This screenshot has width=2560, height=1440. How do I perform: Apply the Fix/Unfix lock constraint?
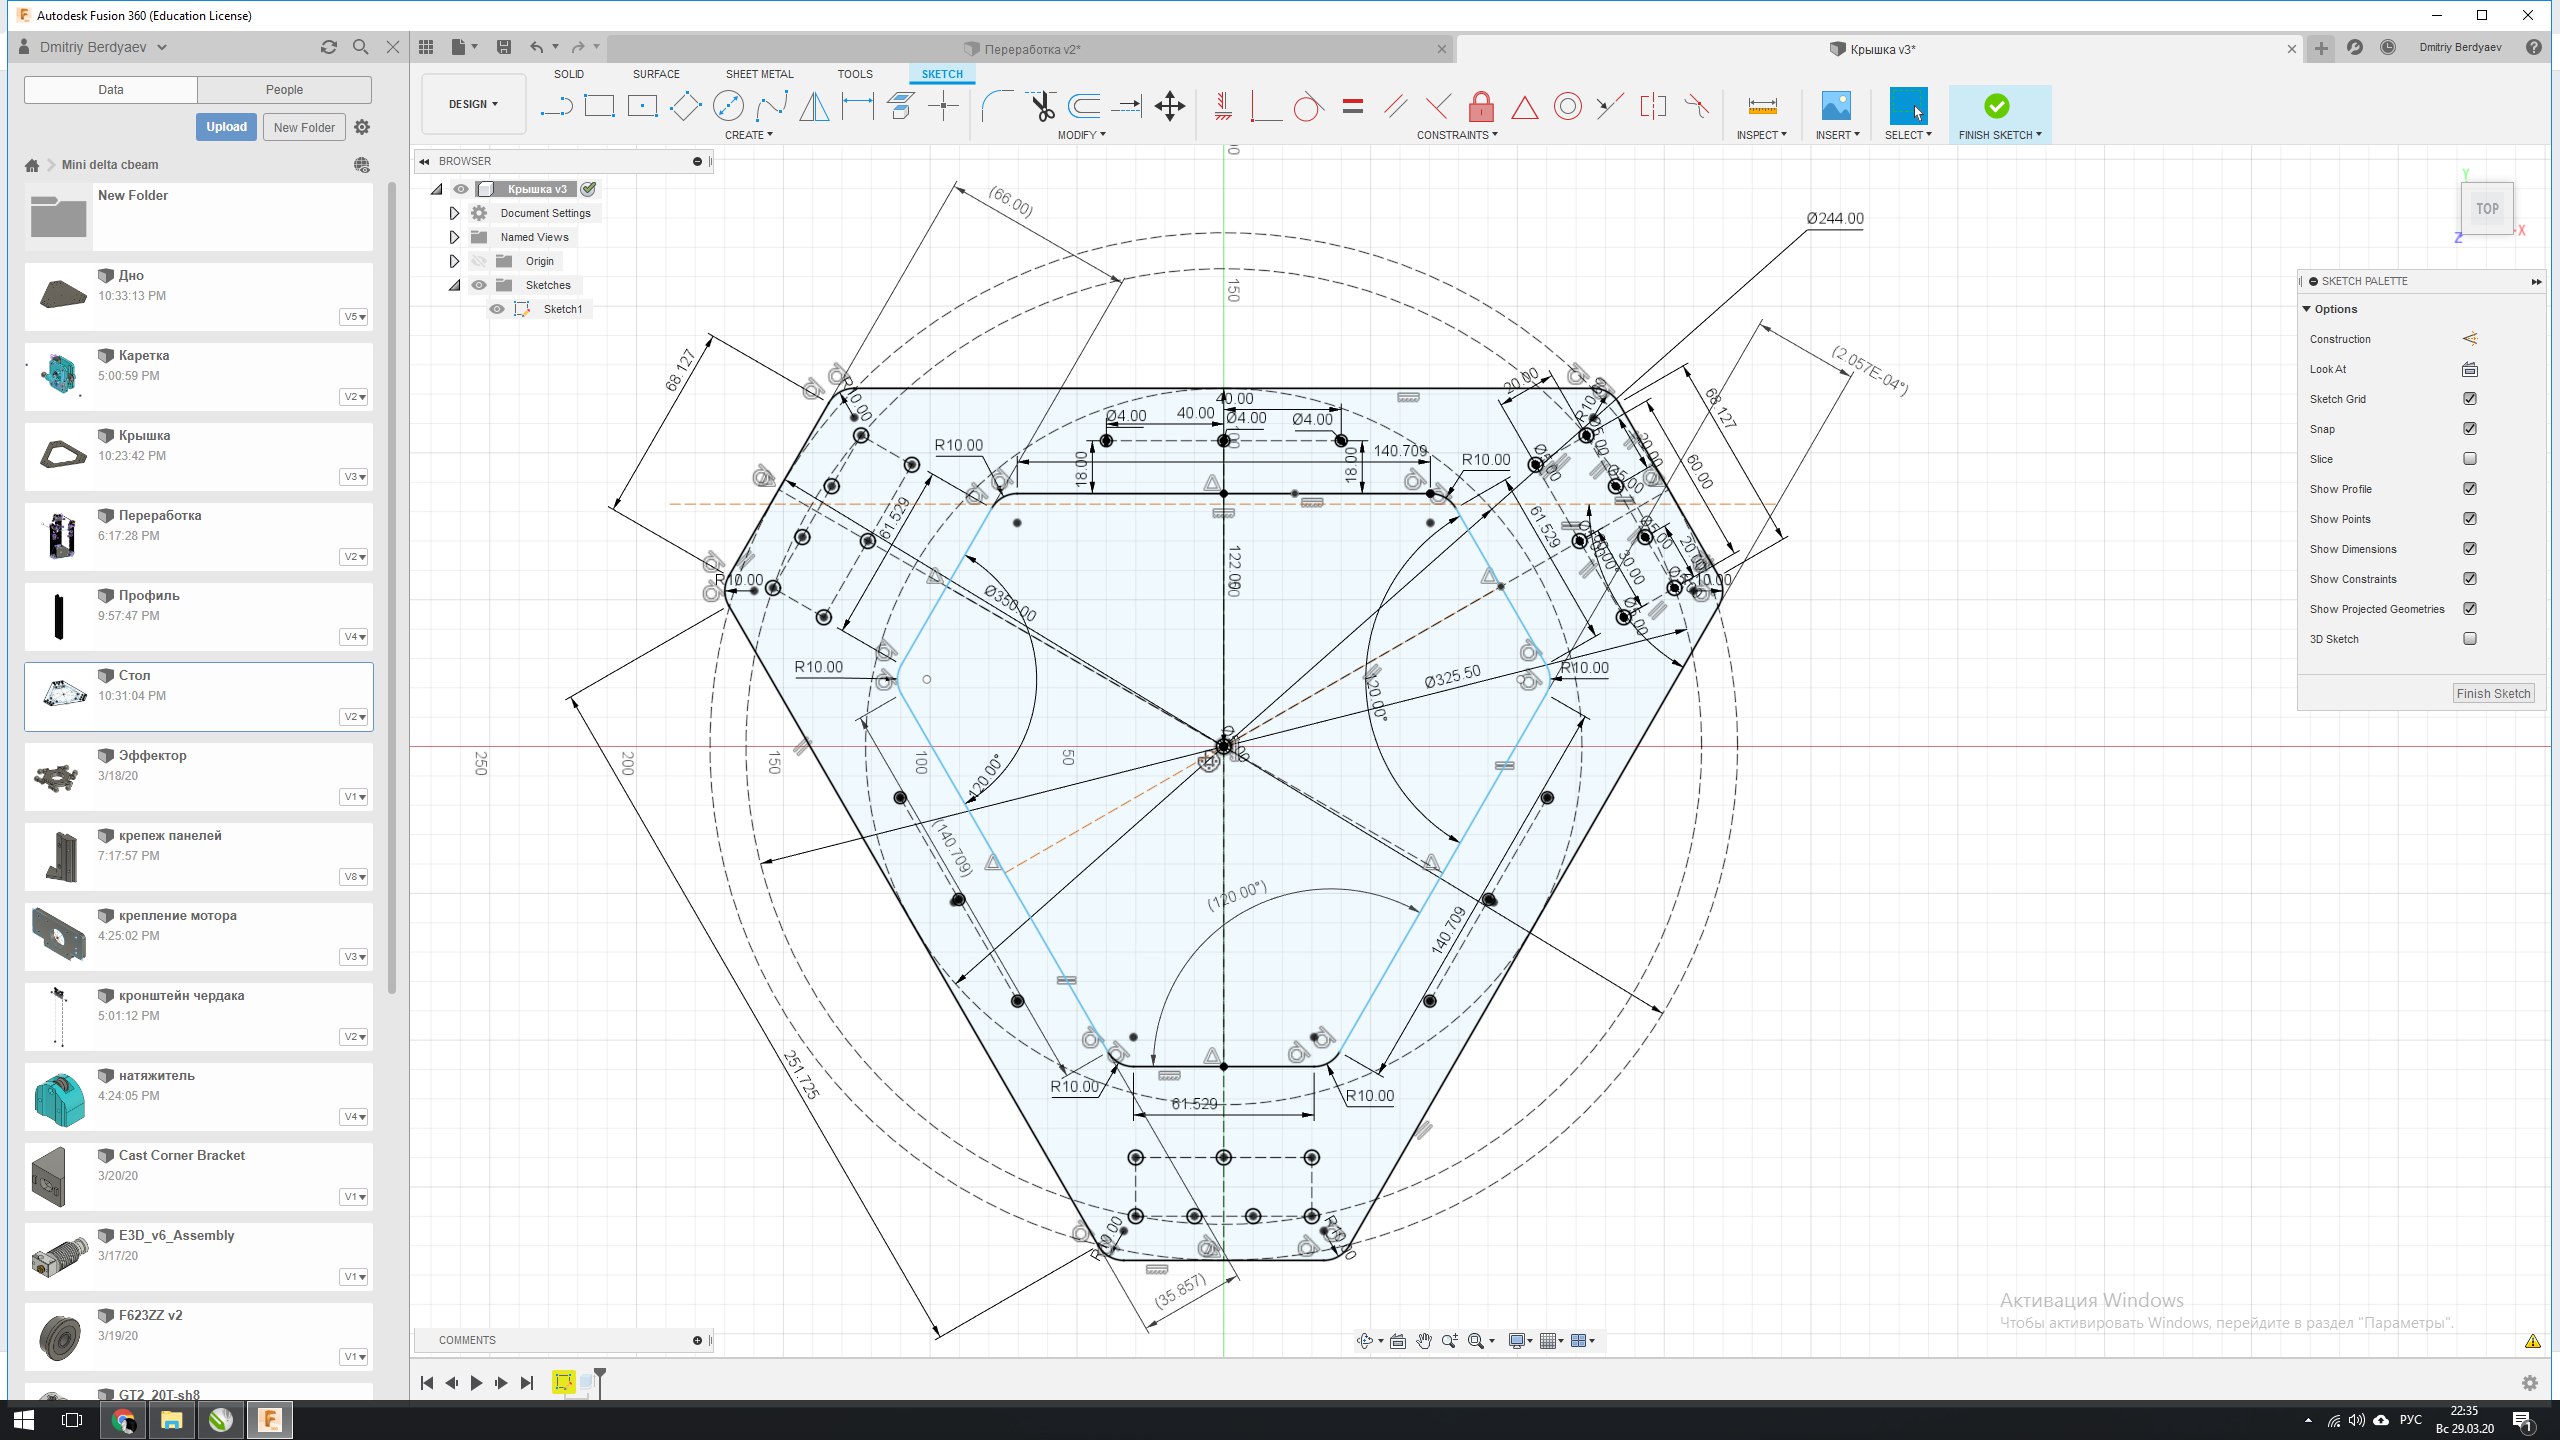1481,106
